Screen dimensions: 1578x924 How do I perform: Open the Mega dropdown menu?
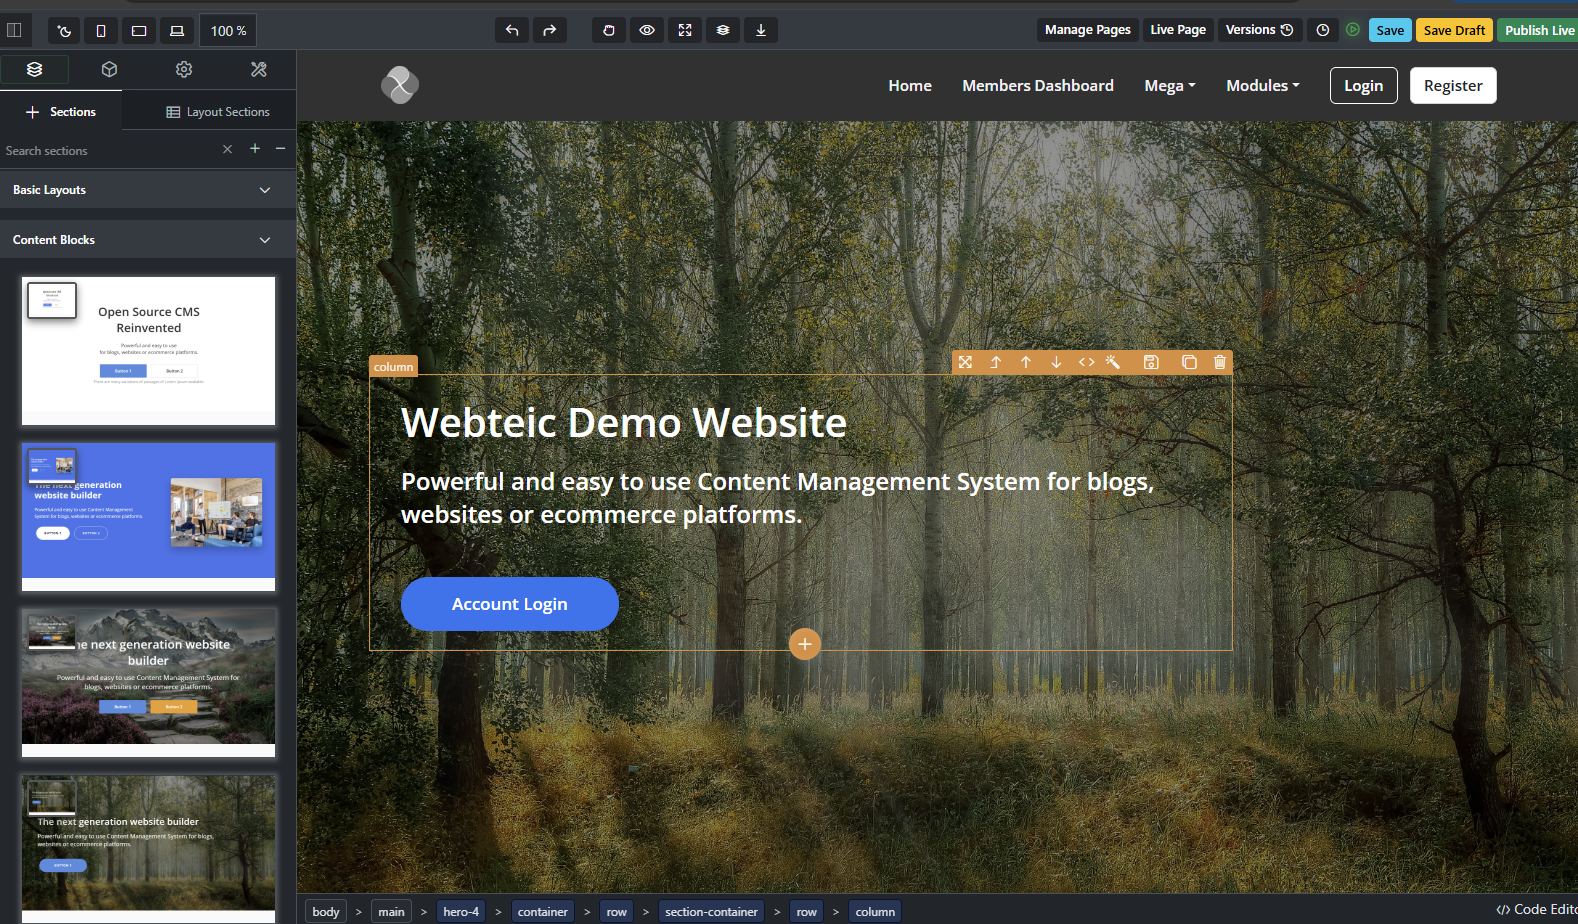[1170, 86]
